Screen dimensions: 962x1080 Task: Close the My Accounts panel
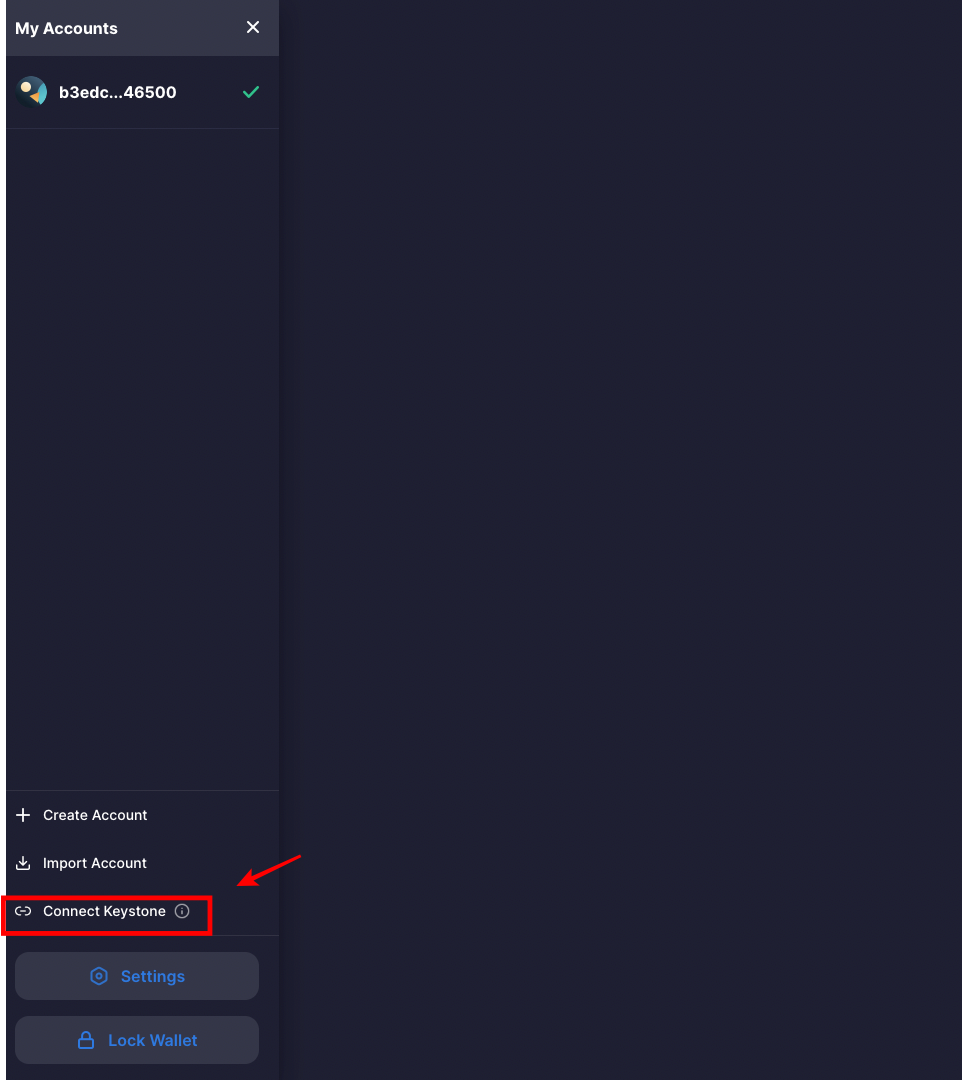pyautogui.click(x=253, y=27)
